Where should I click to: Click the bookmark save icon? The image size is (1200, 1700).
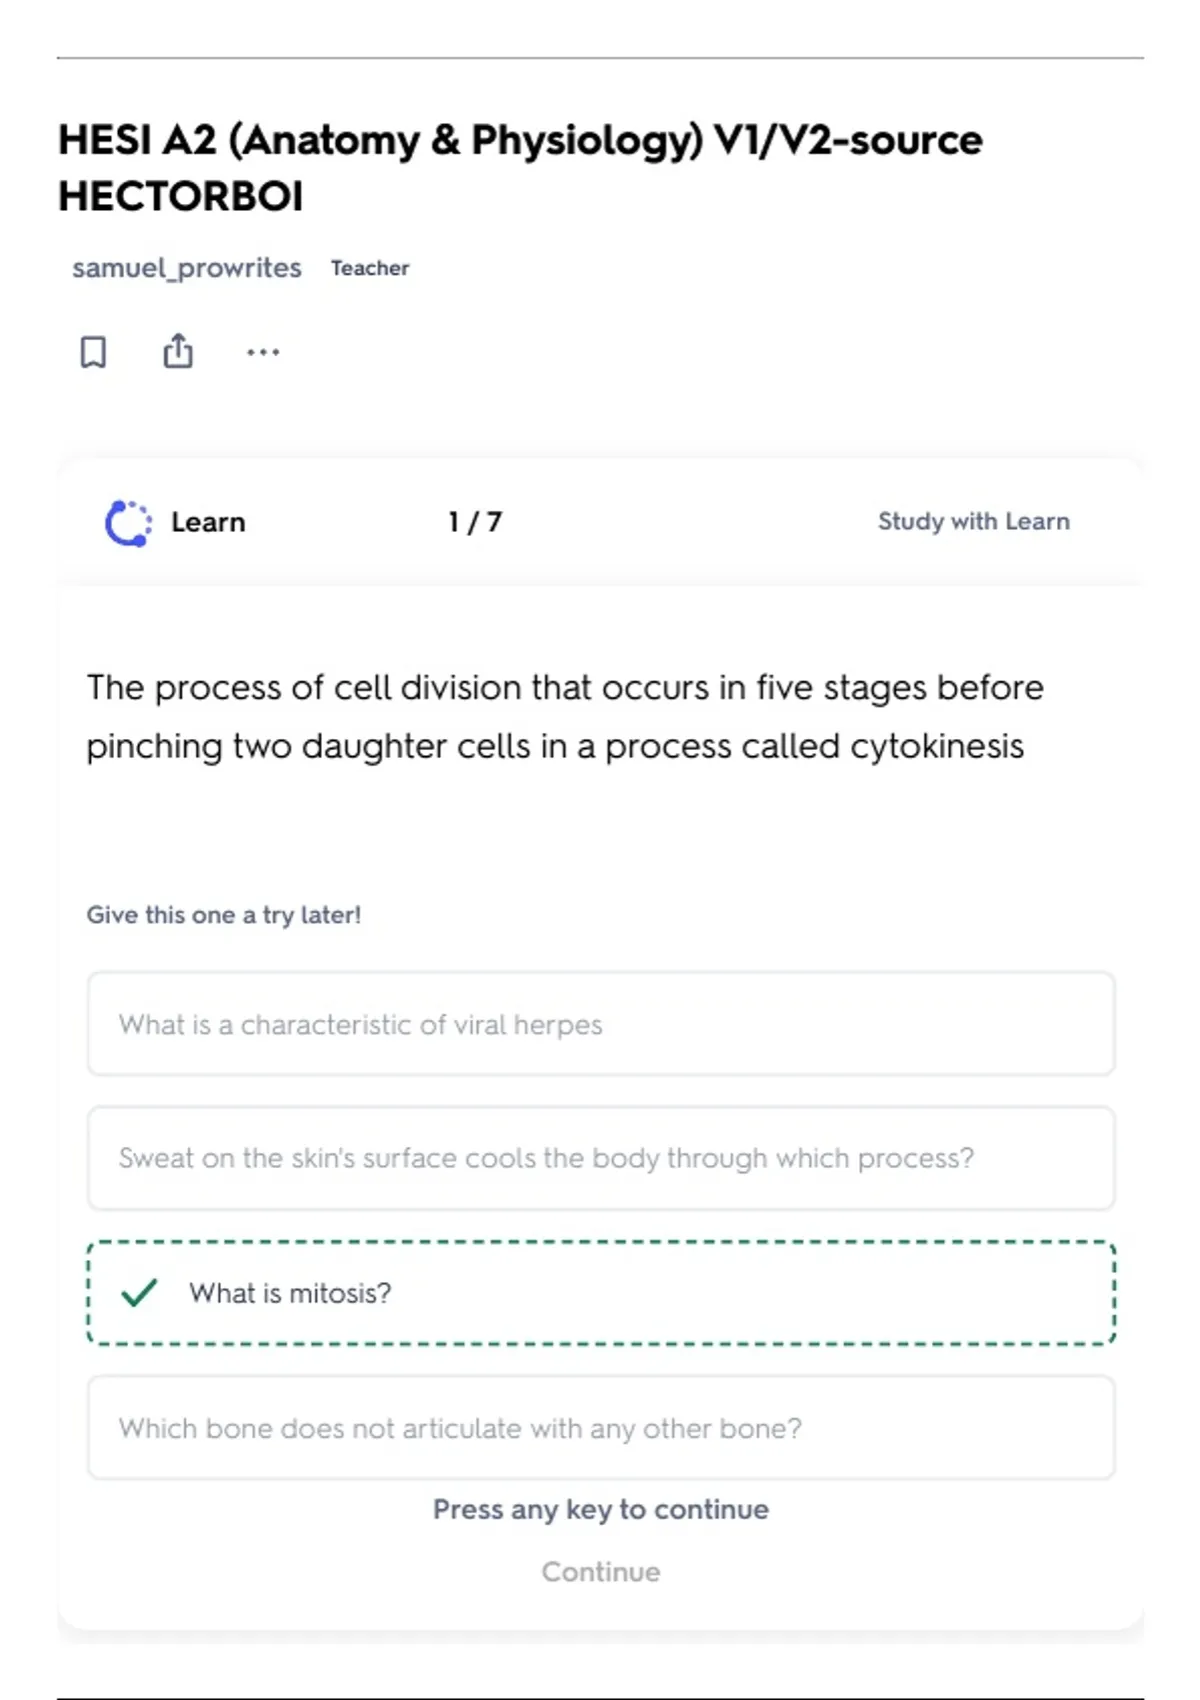coord(93,352)
